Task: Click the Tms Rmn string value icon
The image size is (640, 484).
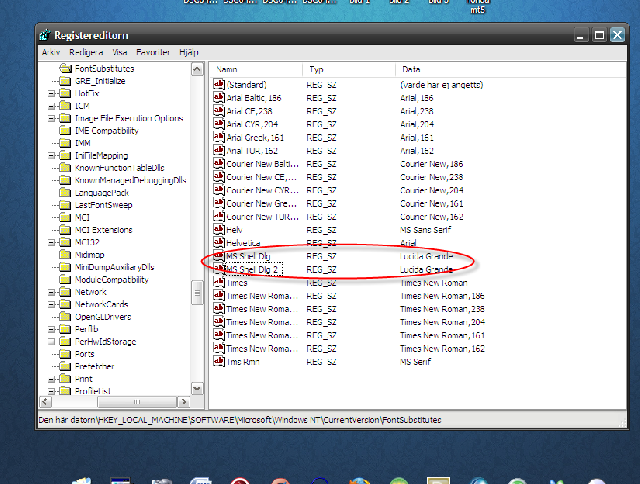Action: (219, 361)
